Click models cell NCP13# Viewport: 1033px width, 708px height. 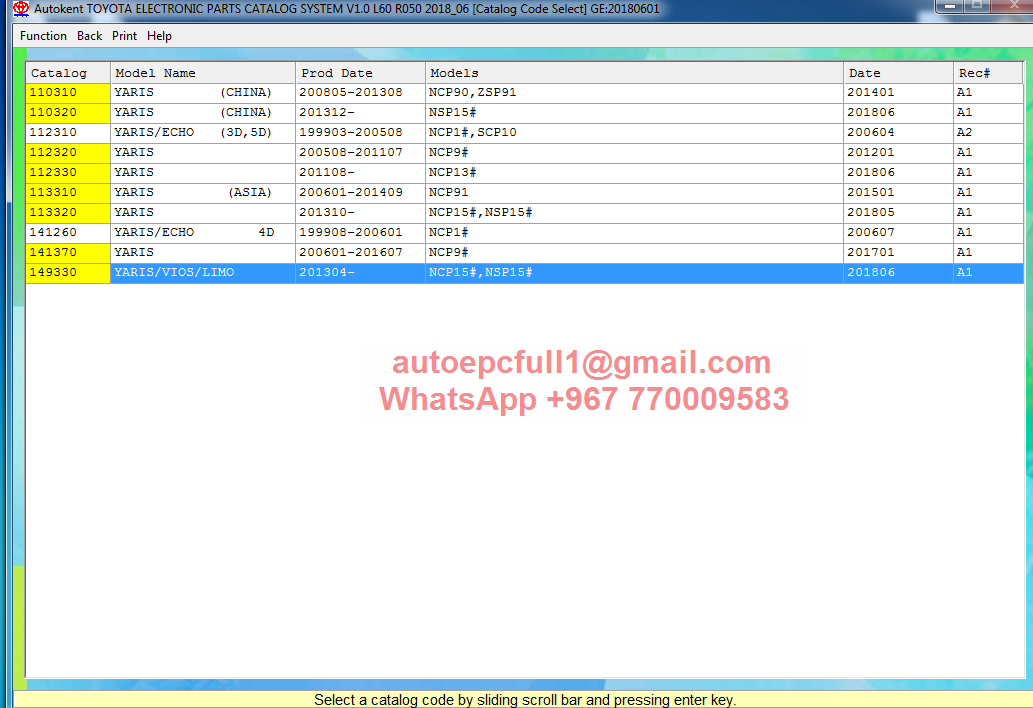coord(634,172)
